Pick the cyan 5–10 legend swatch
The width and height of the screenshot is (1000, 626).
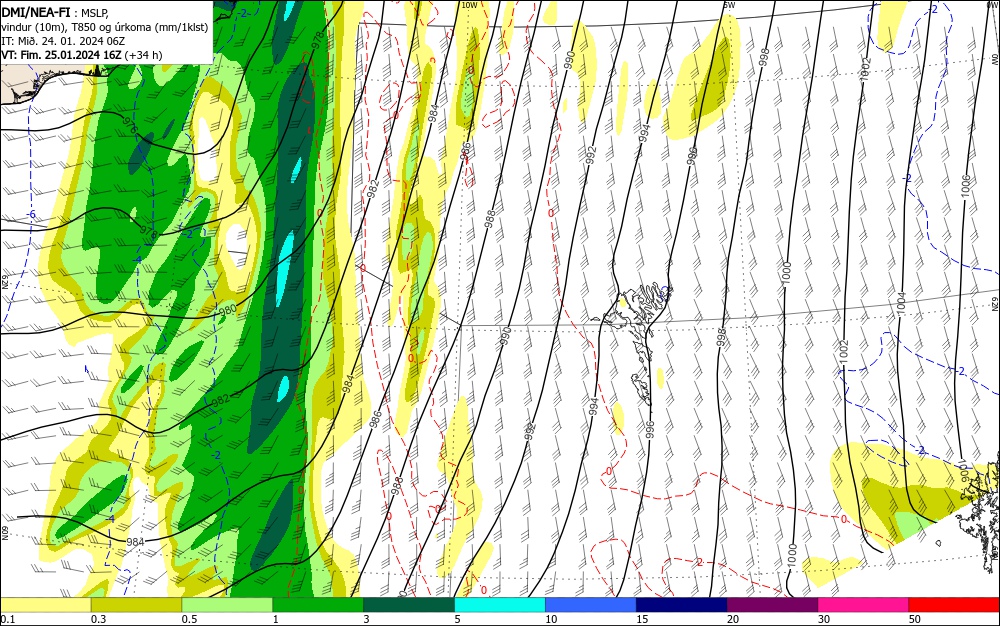500,604
